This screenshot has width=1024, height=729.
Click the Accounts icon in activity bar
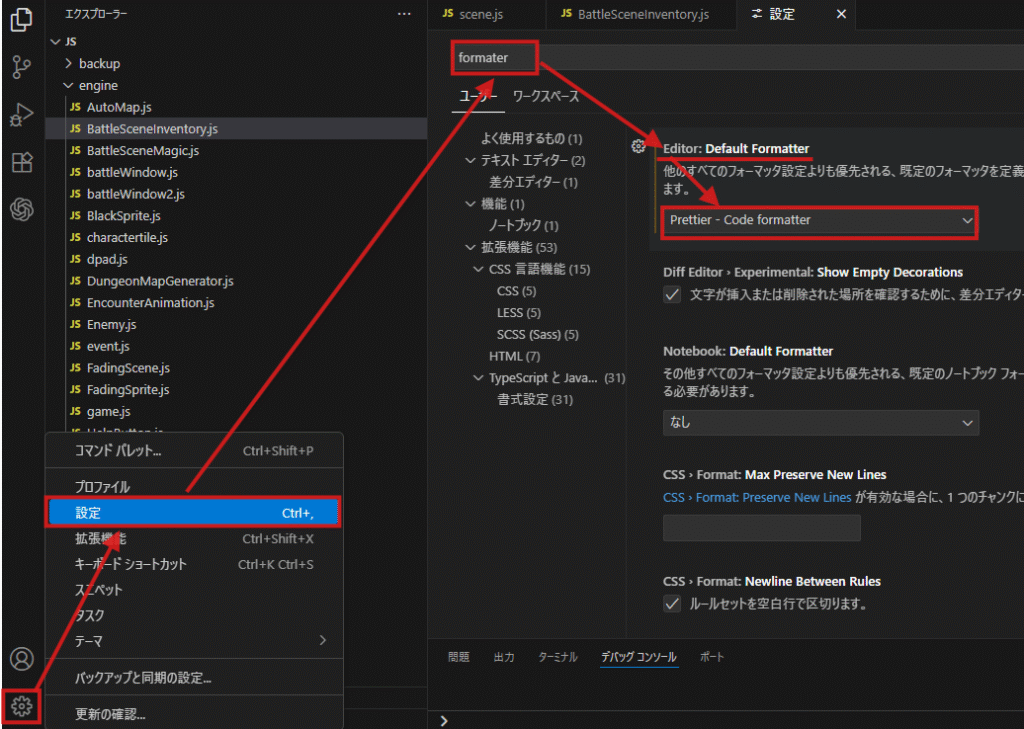pyautogui.click(x=21, y=659)
